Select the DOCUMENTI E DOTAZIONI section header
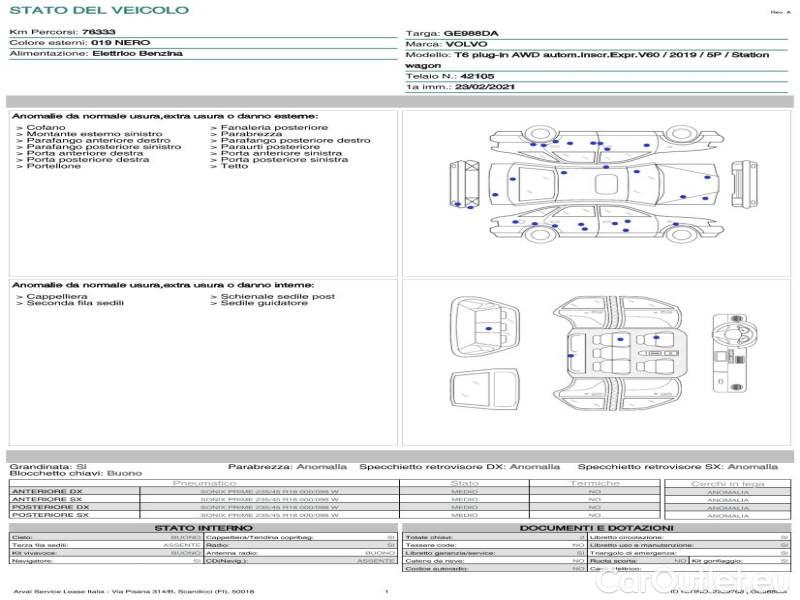This screenshot has width=800, height=600. pyautogui.click(x=596, y=527)
